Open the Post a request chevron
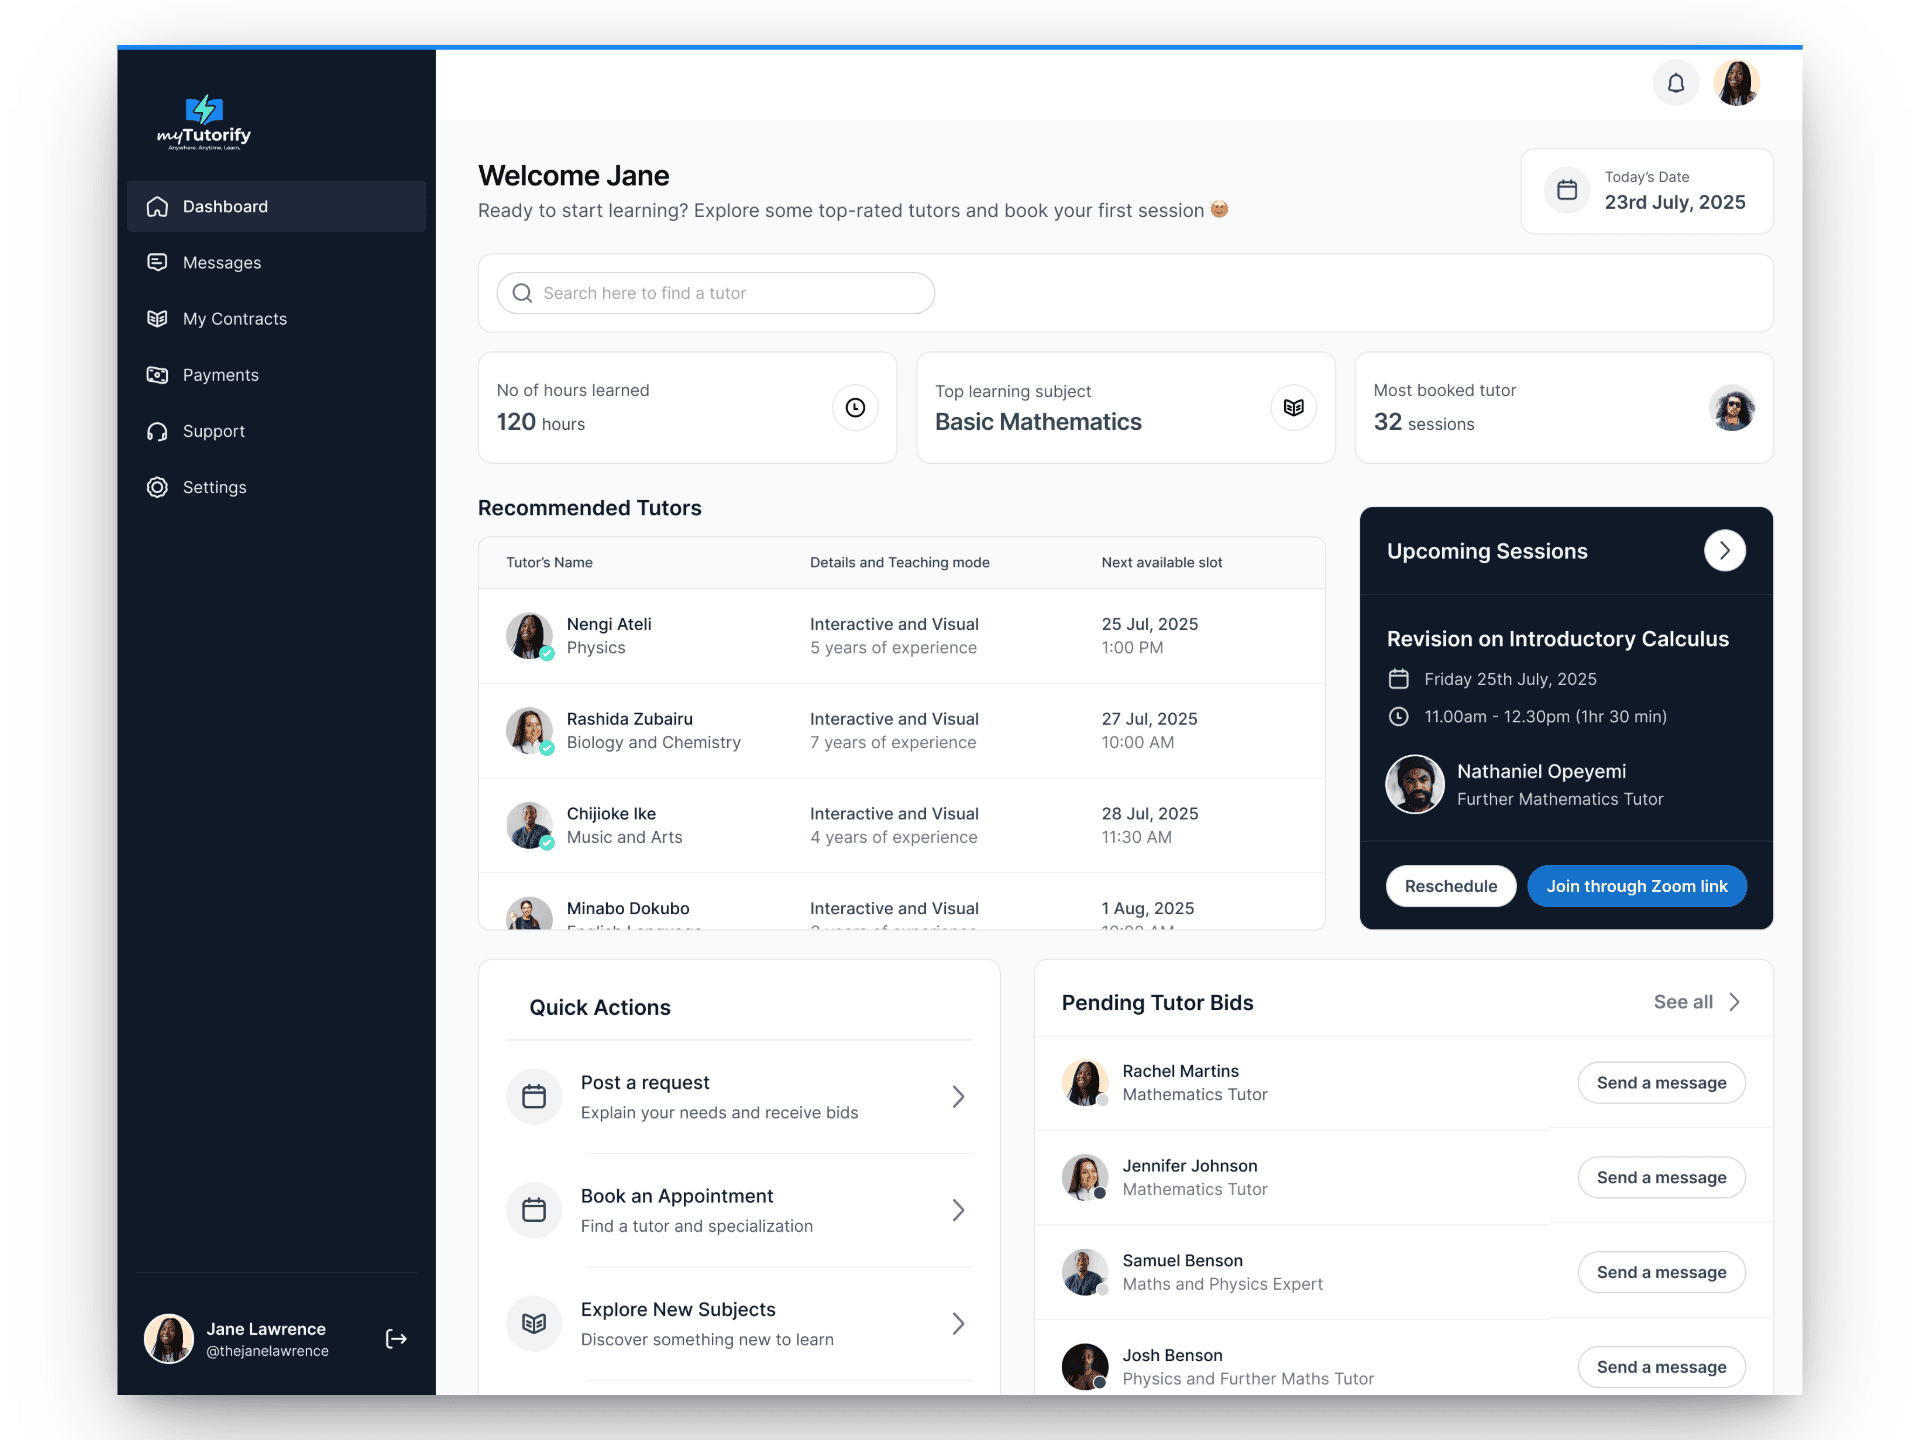Image resolution: width=1920 pixels, height=1440 pixels. pyautogui.click(x=958, y=1097)
